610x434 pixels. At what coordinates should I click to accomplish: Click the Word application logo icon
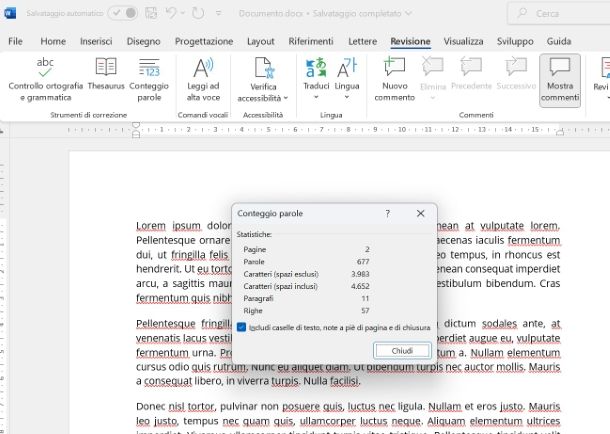tap(10, 13)
